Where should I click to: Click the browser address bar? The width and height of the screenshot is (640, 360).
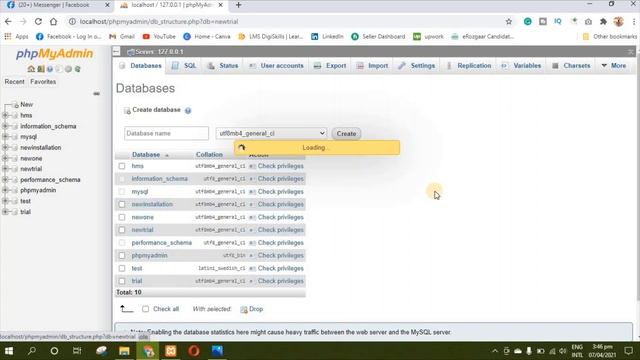(286, 22)
